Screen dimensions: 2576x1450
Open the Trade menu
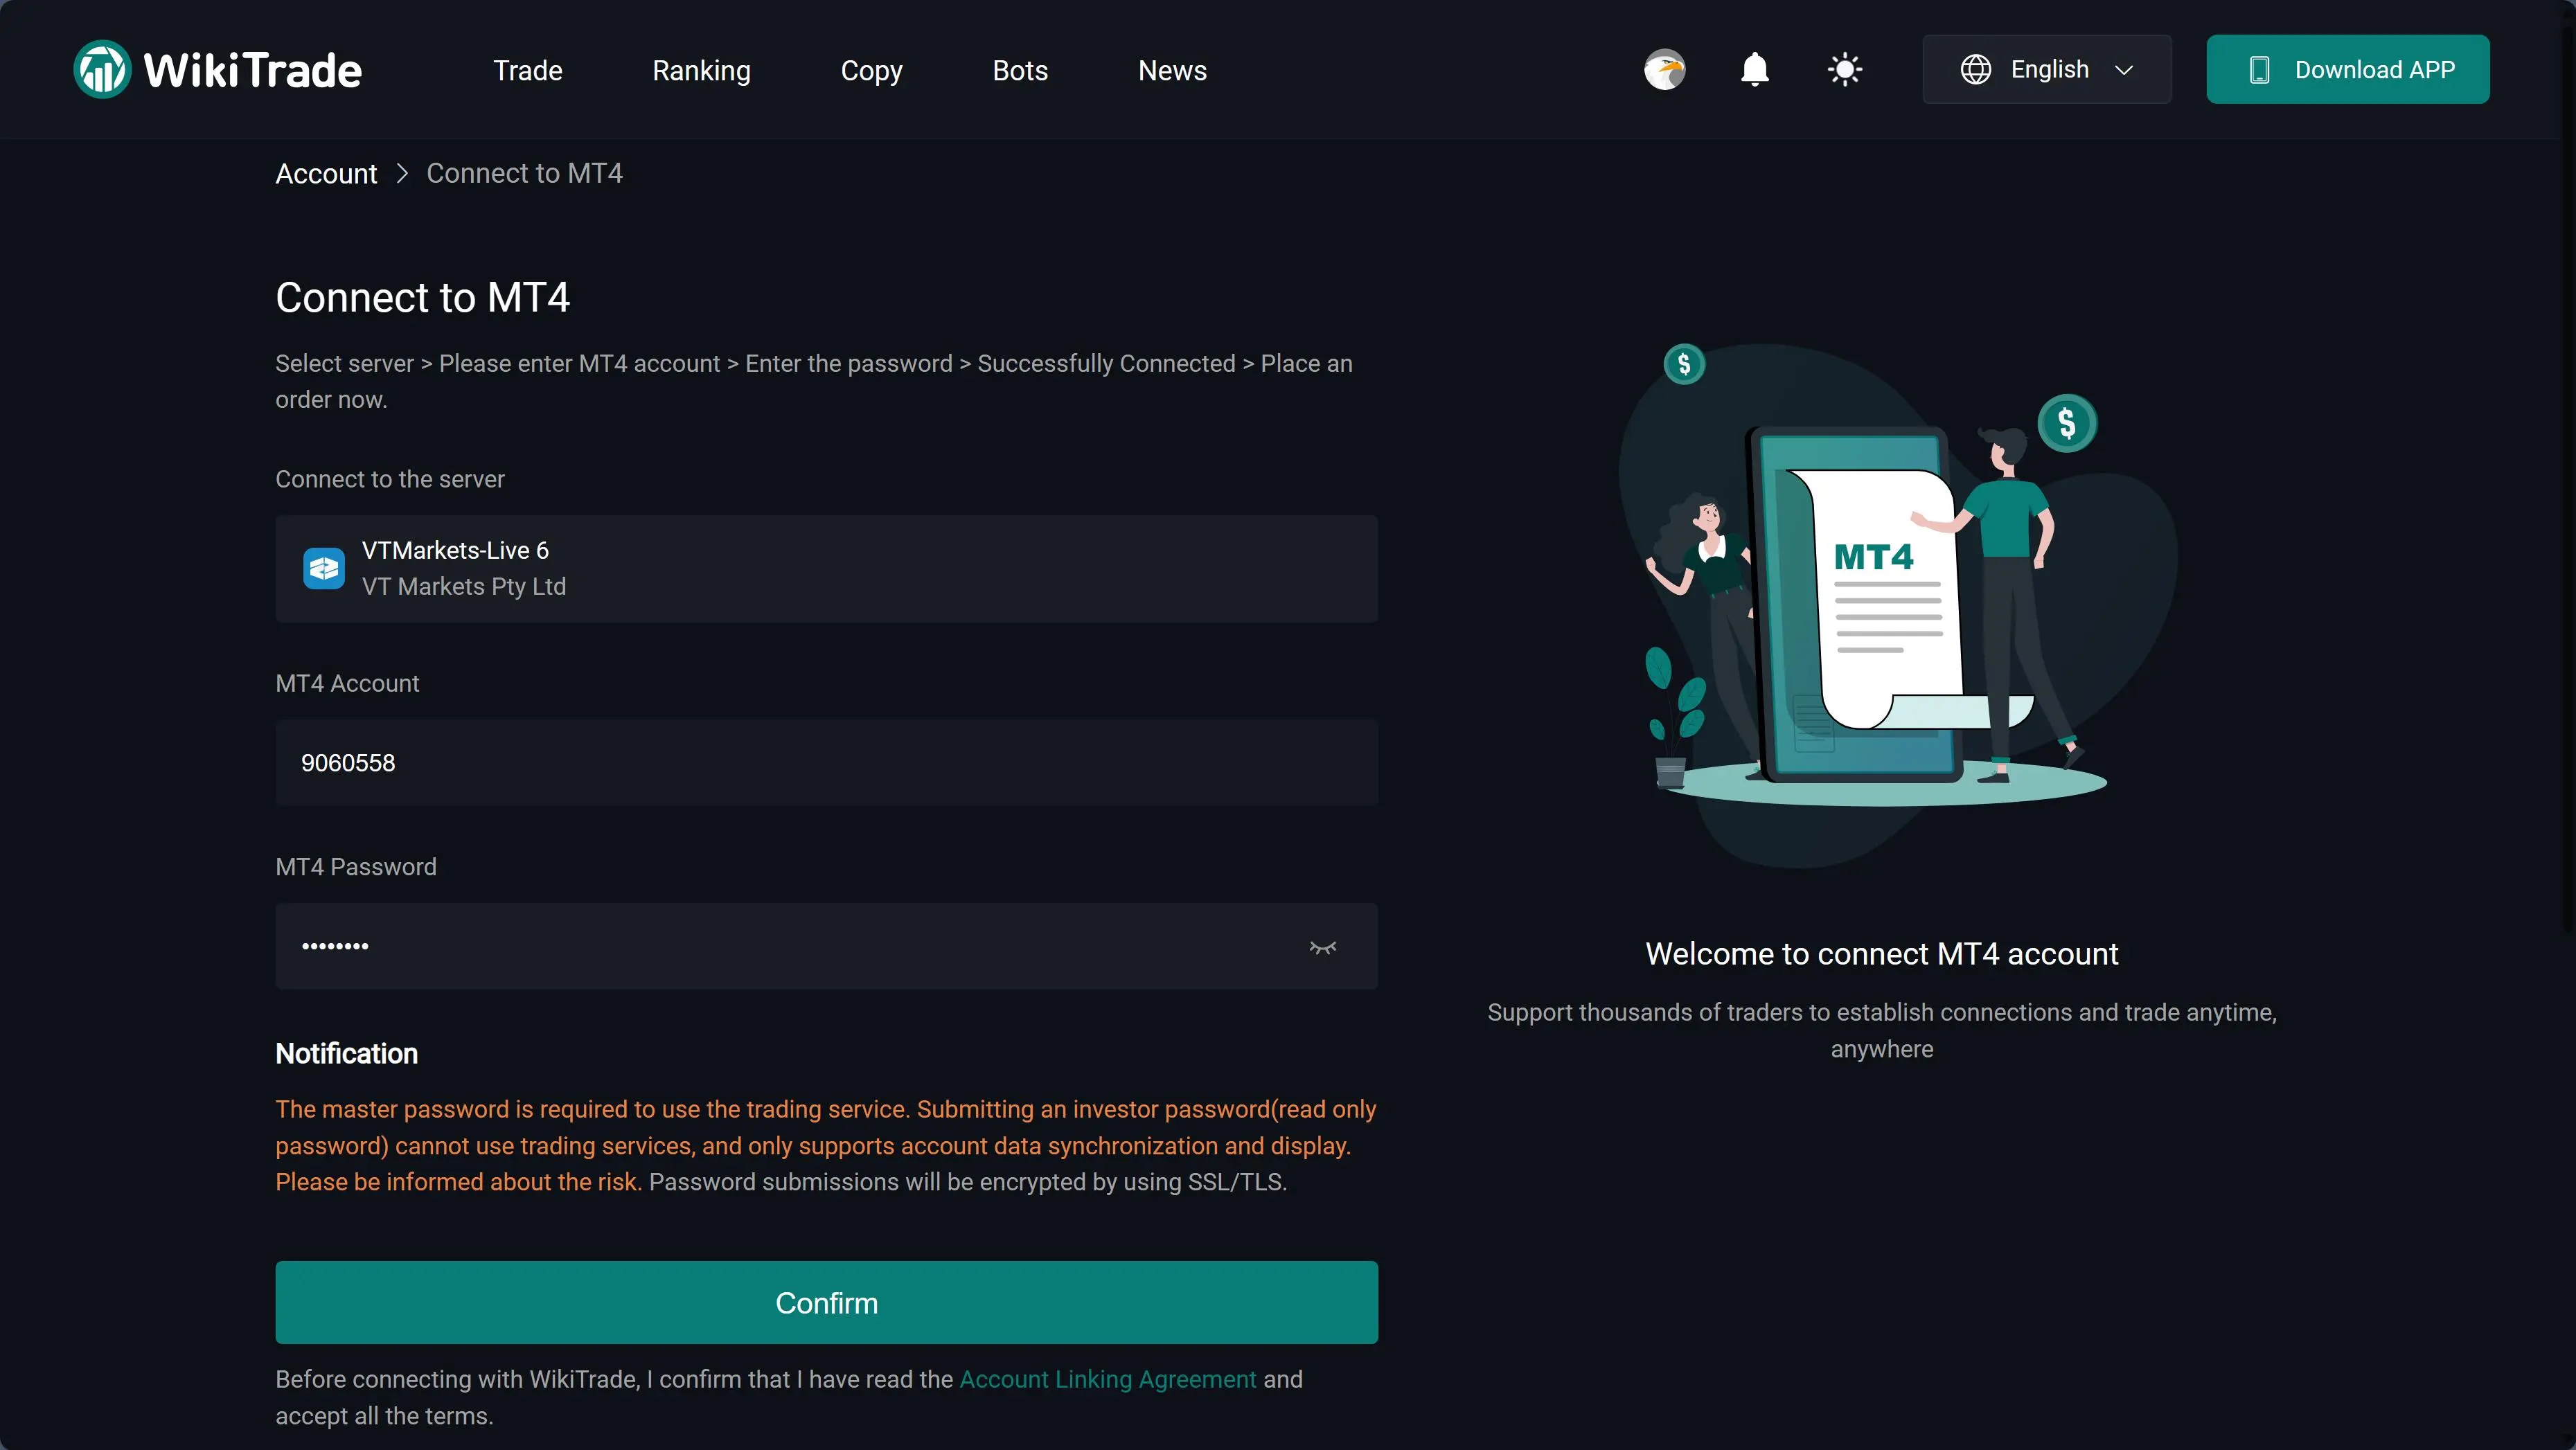point(528,70)
